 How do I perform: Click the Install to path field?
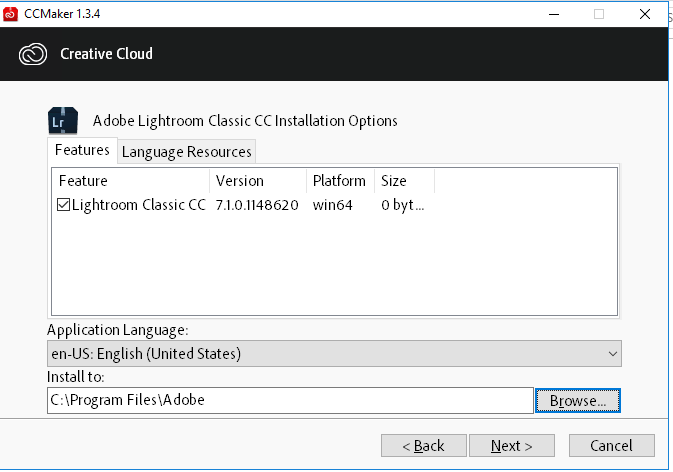point(290,400)
